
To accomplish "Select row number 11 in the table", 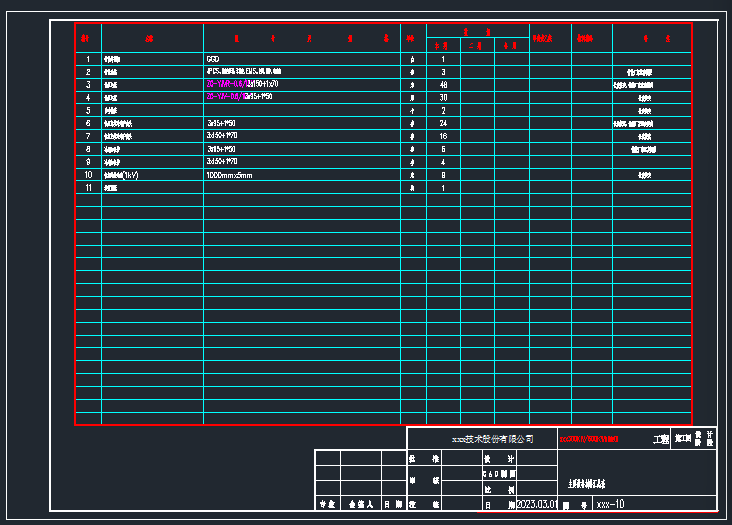I will coord(88,188).
